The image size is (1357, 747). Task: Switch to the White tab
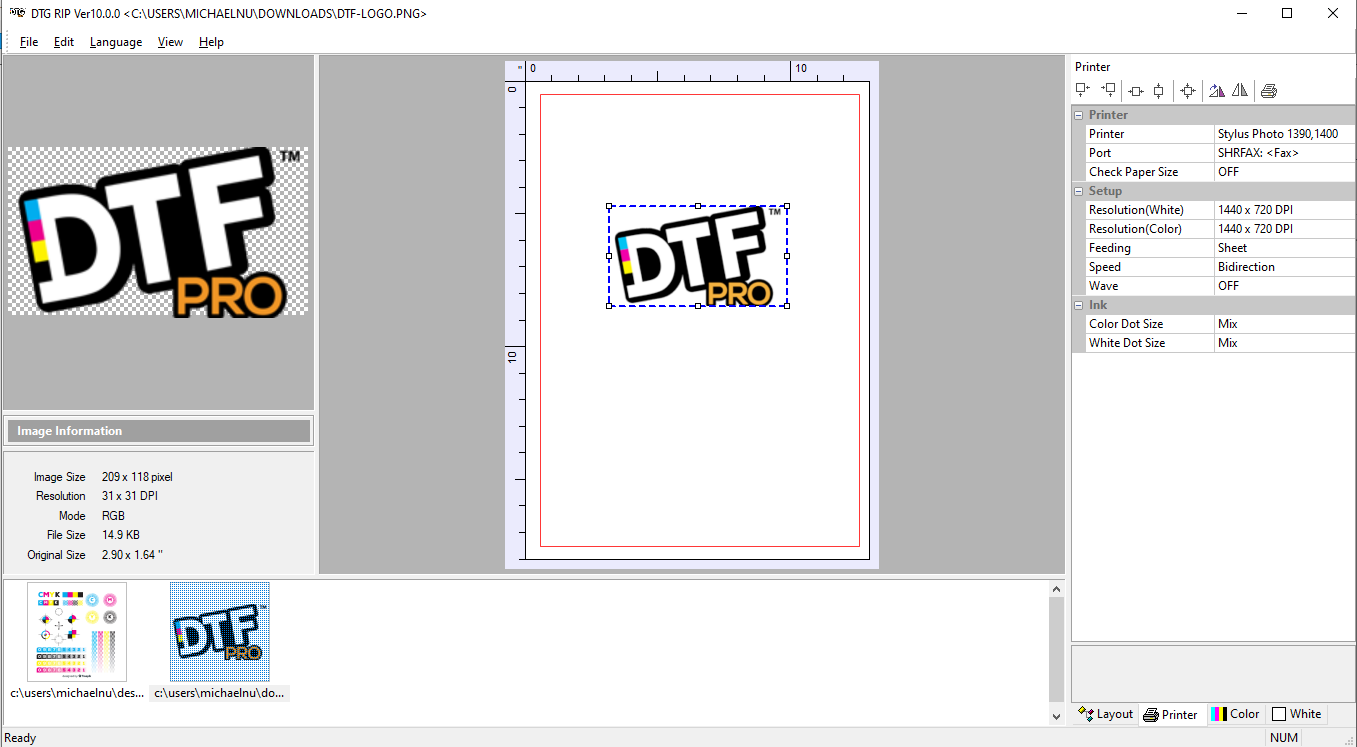point(1296,714)
